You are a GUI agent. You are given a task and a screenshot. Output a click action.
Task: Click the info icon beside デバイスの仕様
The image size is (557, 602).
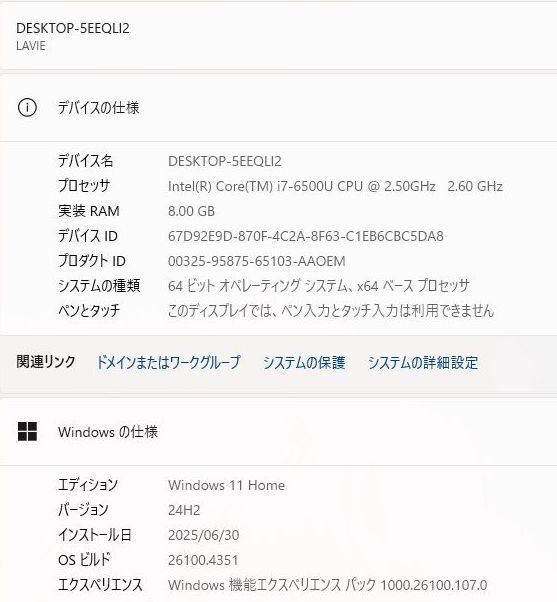coord(27,108)
